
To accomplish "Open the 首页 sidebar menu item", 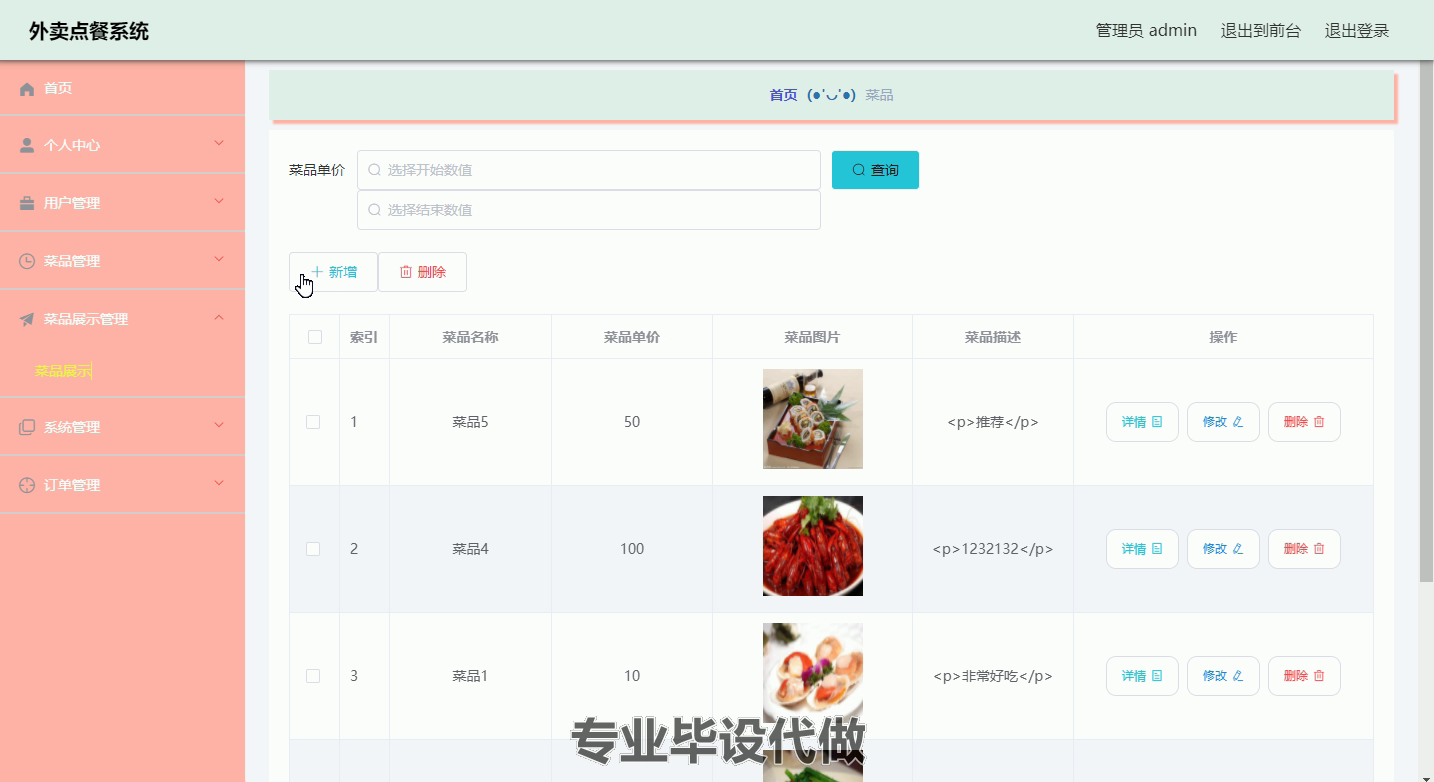I will [122, 89].
